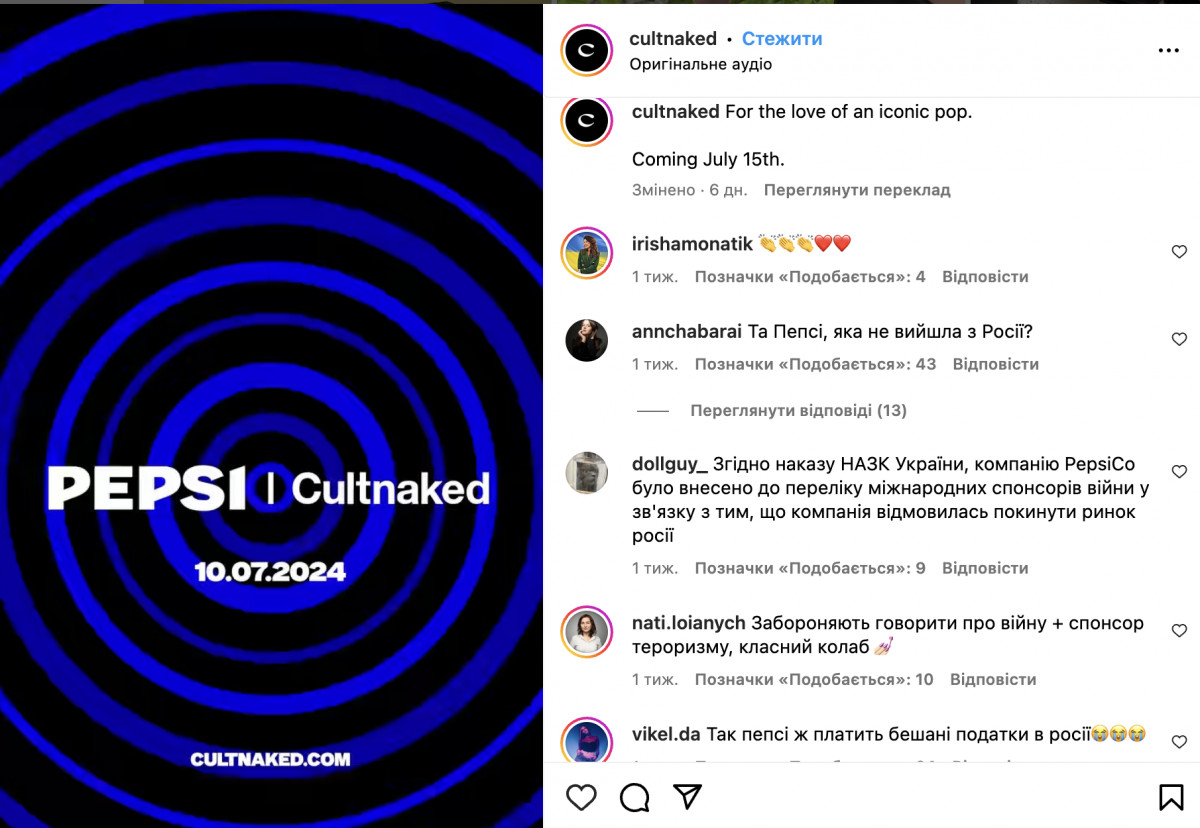Like dollguy_'s comment with heart
Image resolution: width=1200 pixels, height=828 pixels.
[1179, 471]
